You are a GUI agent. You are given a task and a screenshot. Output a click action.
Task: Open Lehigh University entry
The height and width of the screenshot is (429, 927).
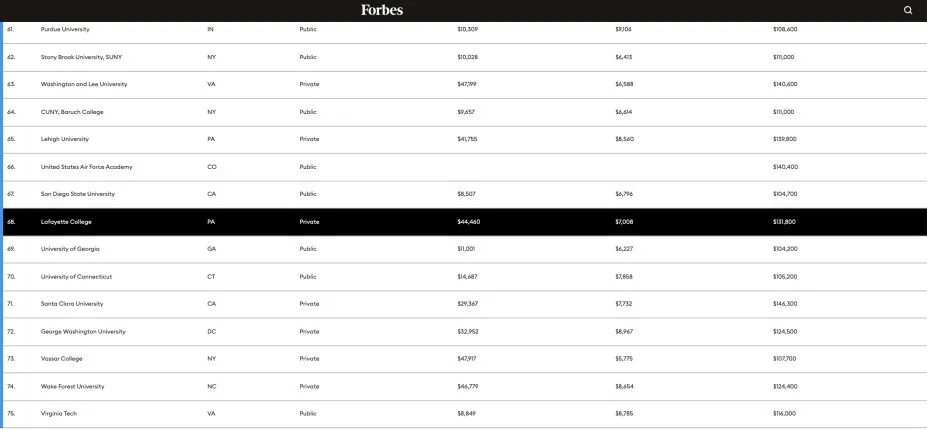(65, 139)
